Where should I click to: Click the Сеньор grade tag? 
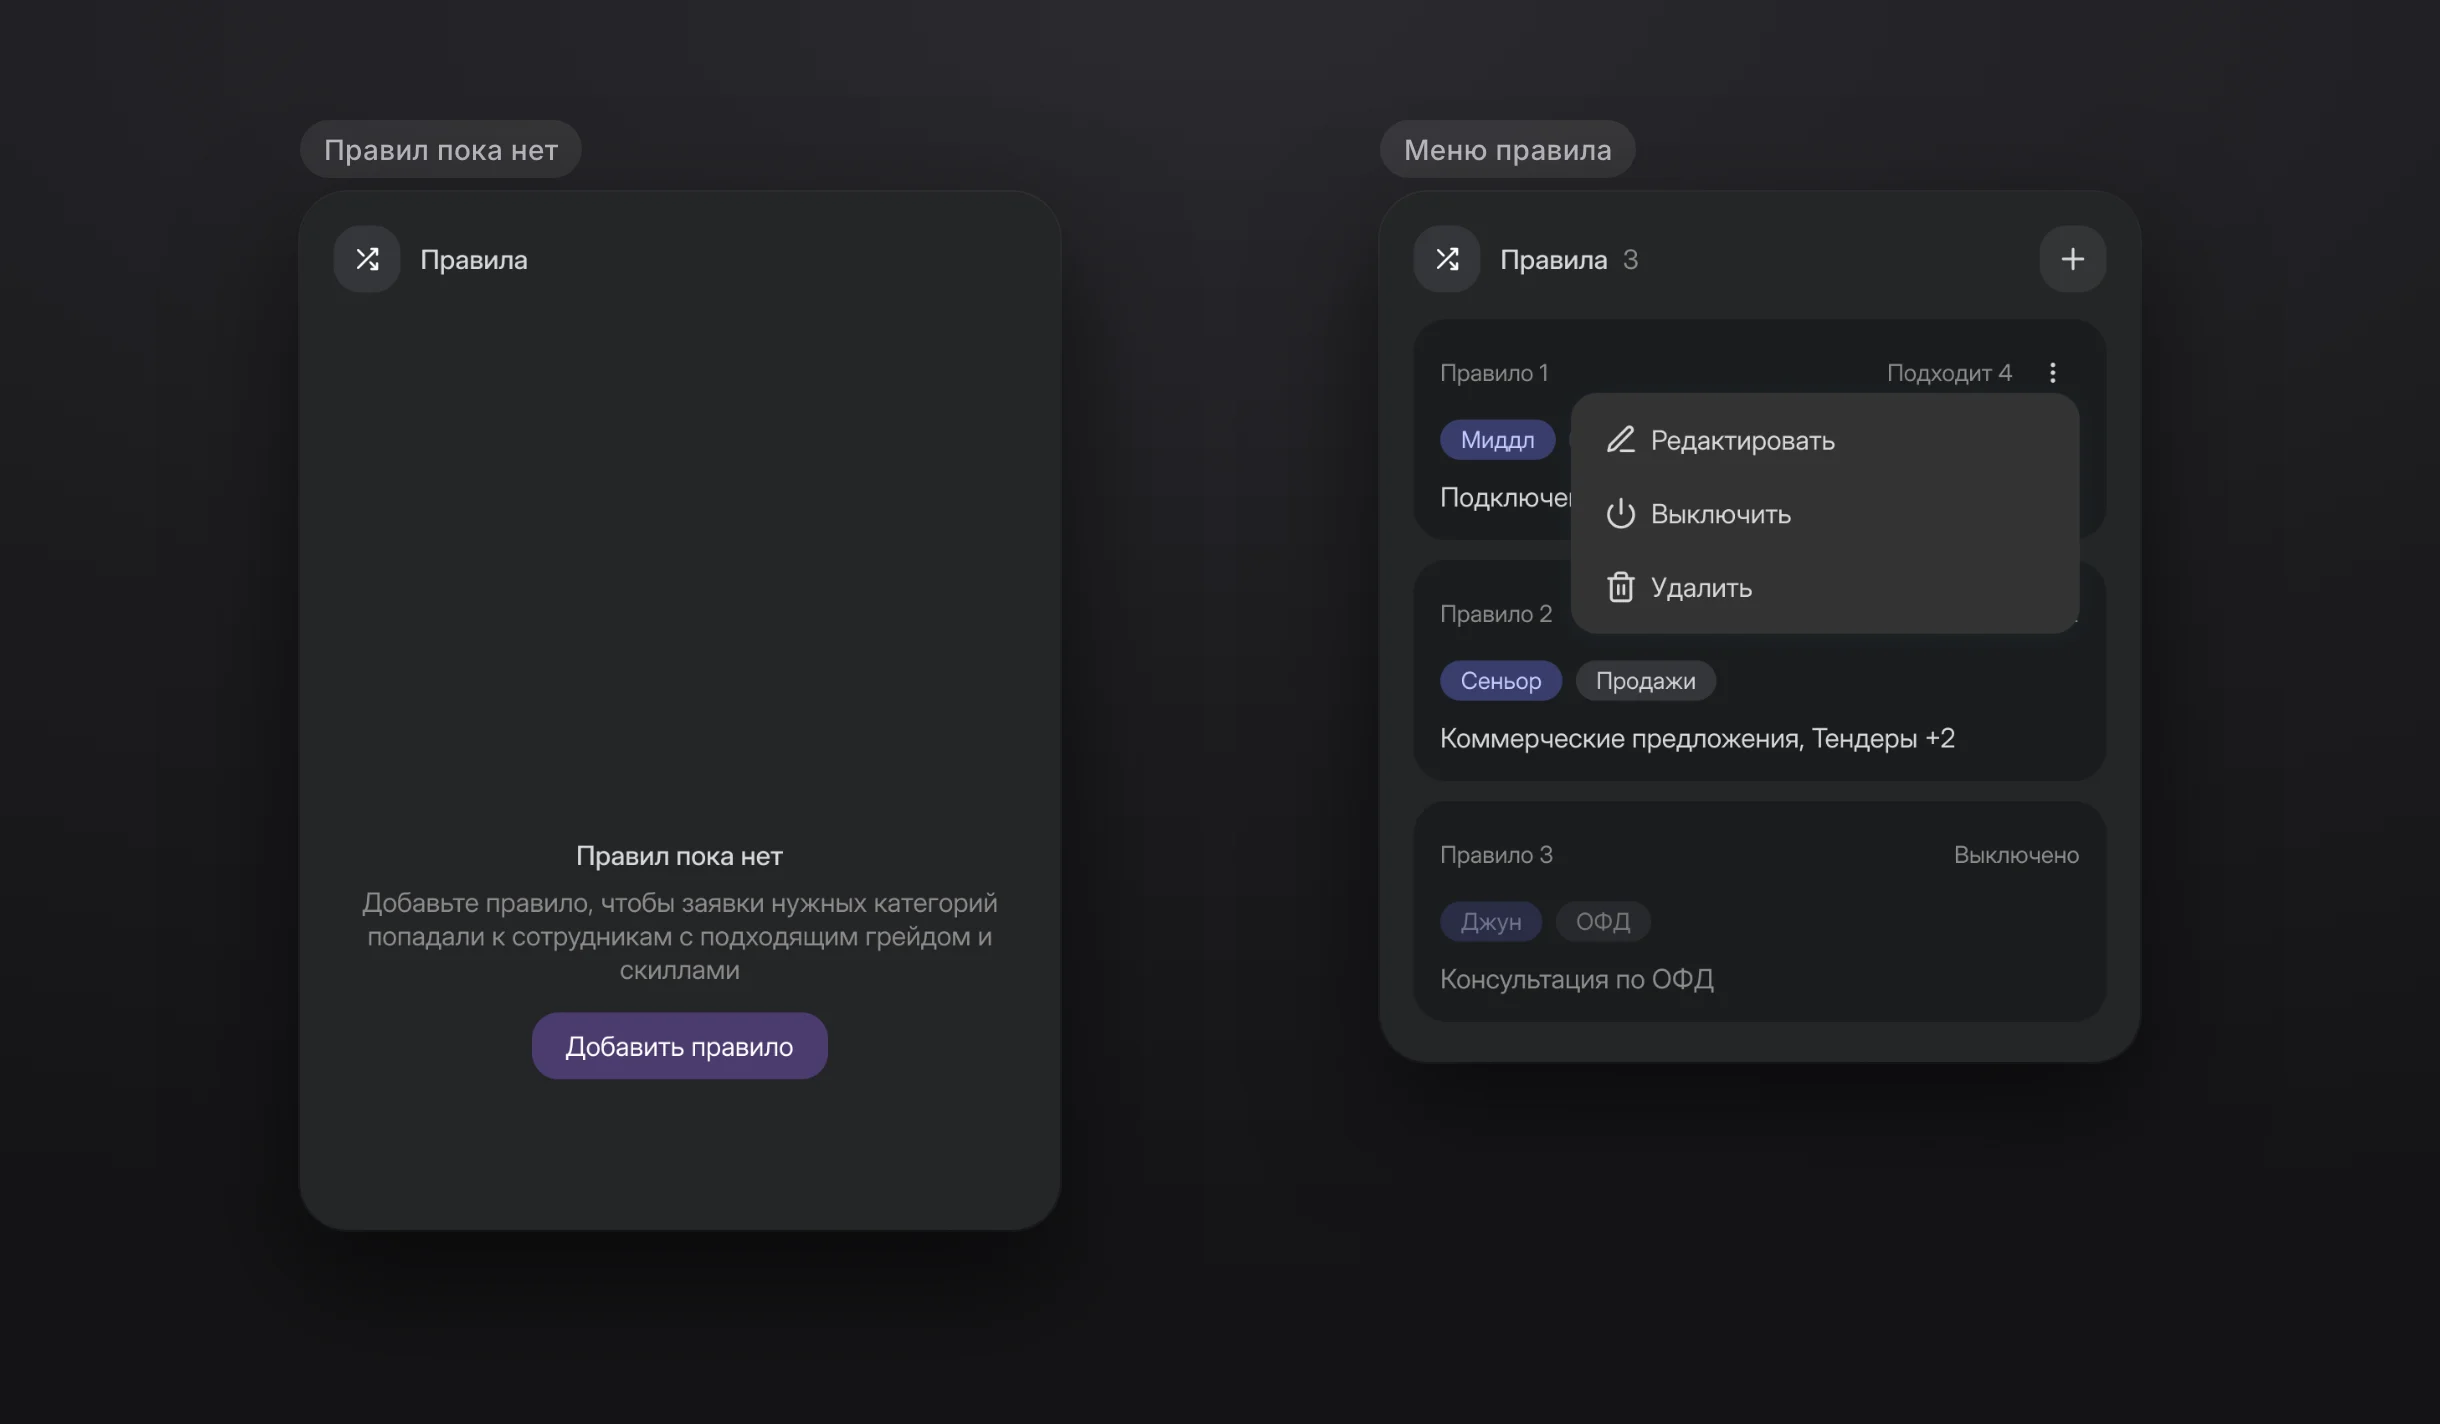tap(1501, 681)
